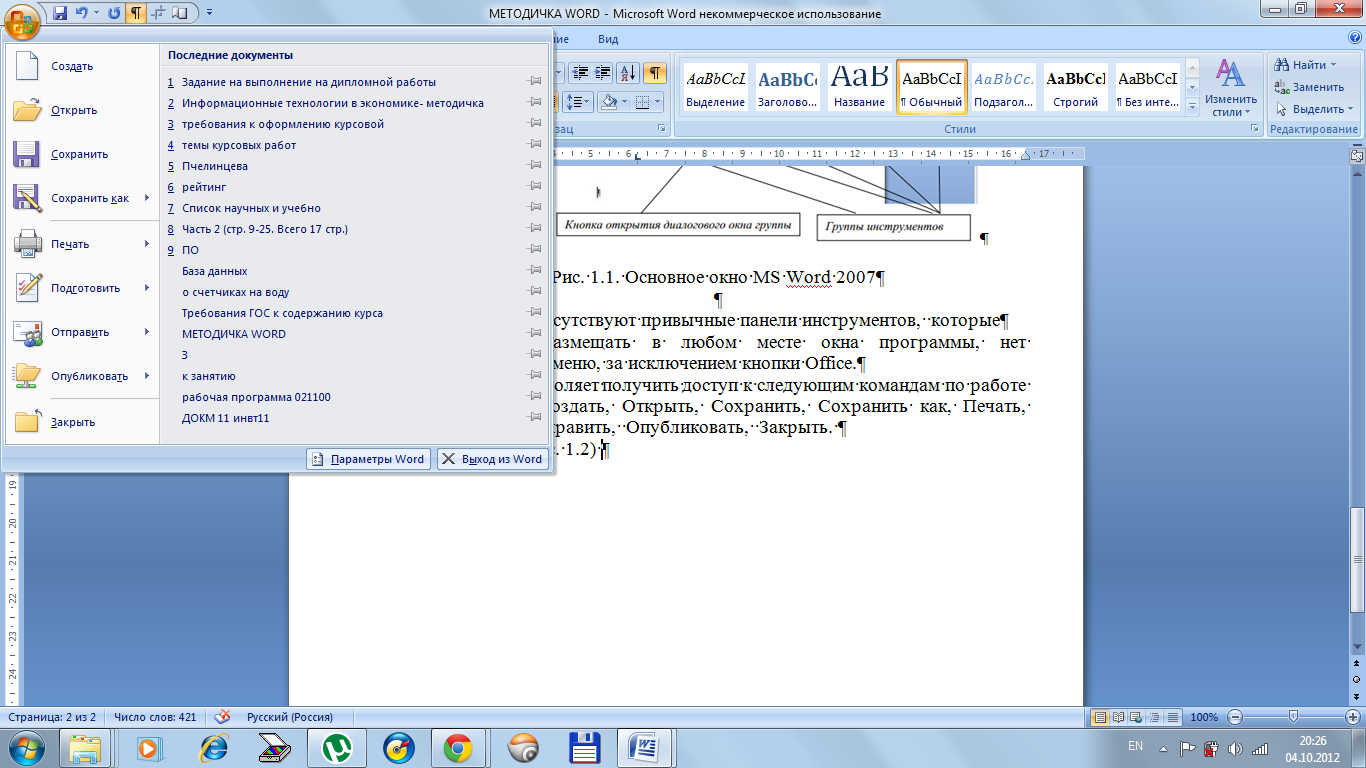Pin the 'требования к оформлению курсовой' document
This screenshot has width=1366, height=768.
(536, 124)
